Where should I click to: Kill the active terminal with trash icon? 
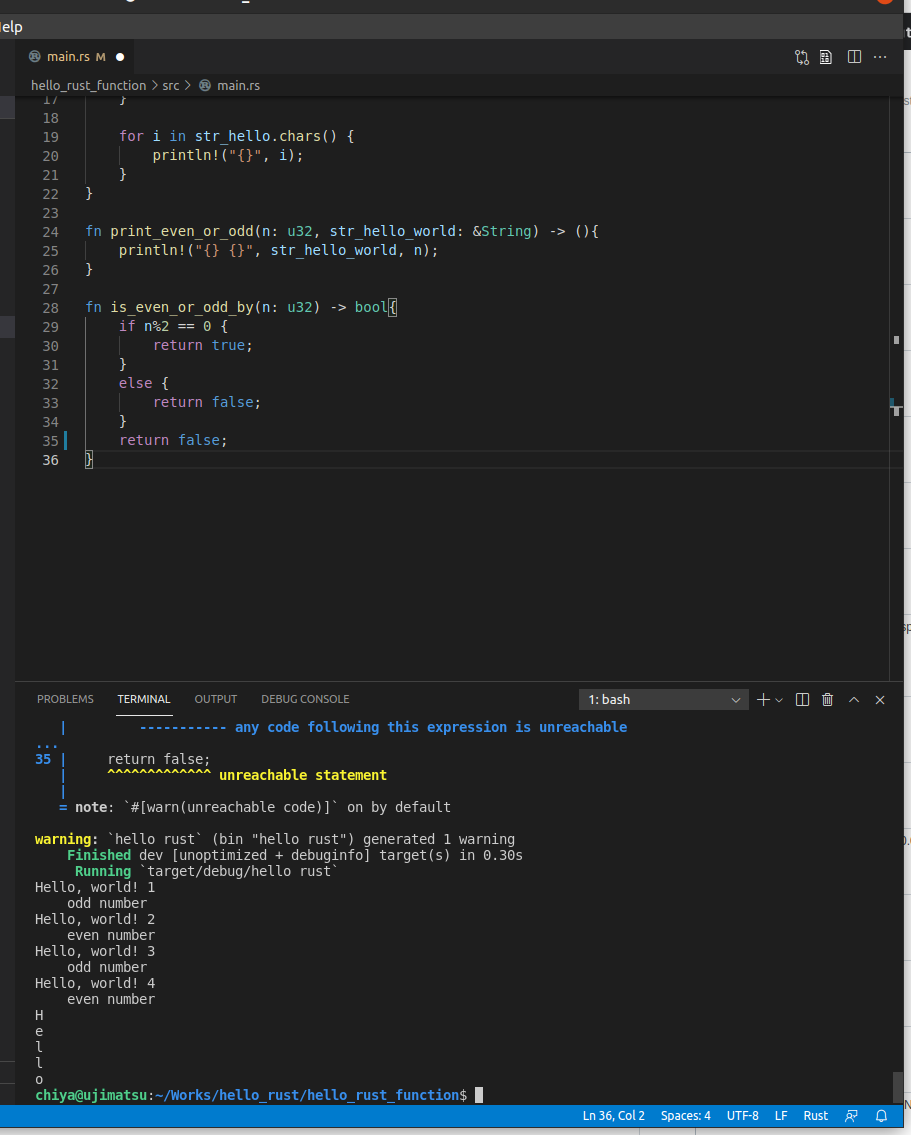pos(827,699)
